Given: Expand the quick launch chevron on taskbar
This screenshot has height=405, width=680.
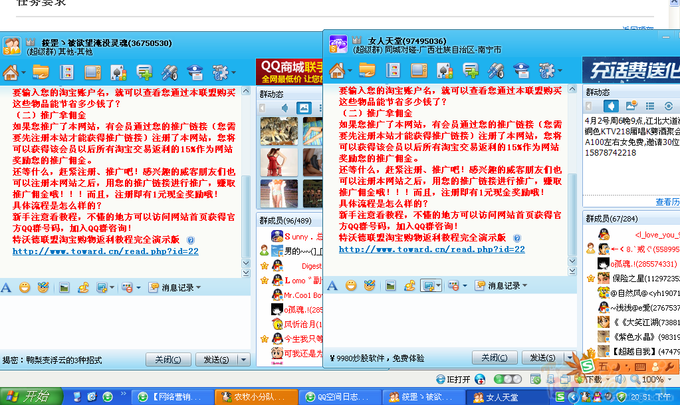Looking at the screenshot, I should point(124,394).
